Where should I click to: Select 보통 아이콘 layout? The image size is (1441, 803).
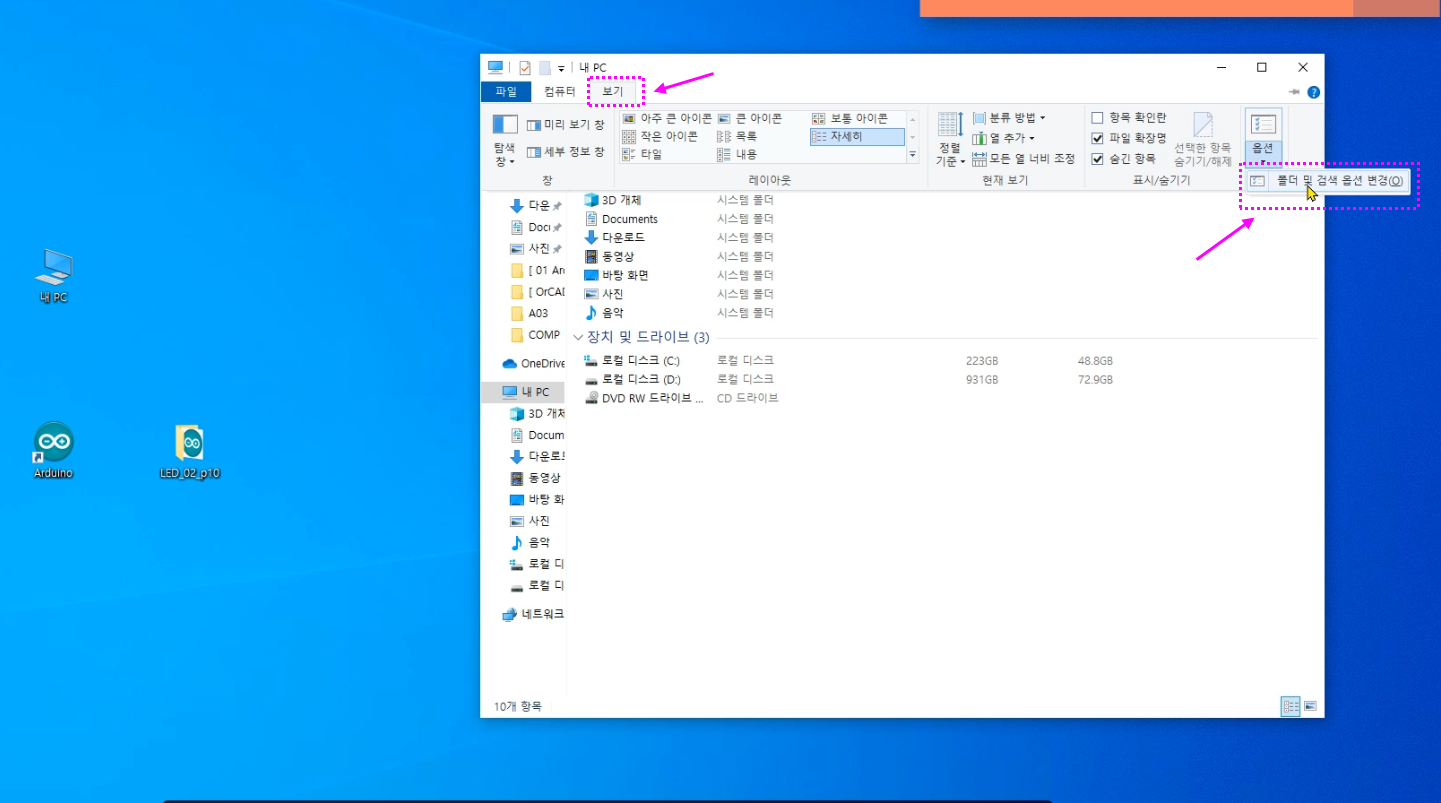point(850,118)
